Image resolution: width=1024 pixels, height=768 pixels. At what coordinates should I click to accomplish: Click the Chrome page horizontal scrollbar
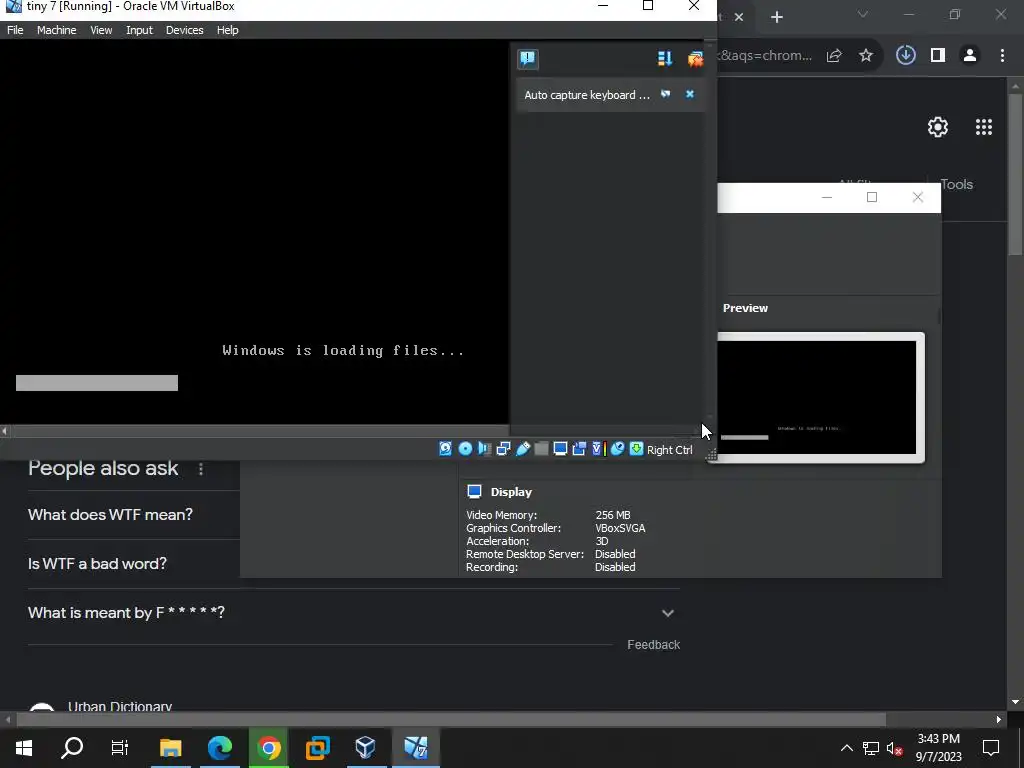coord(451,719)
